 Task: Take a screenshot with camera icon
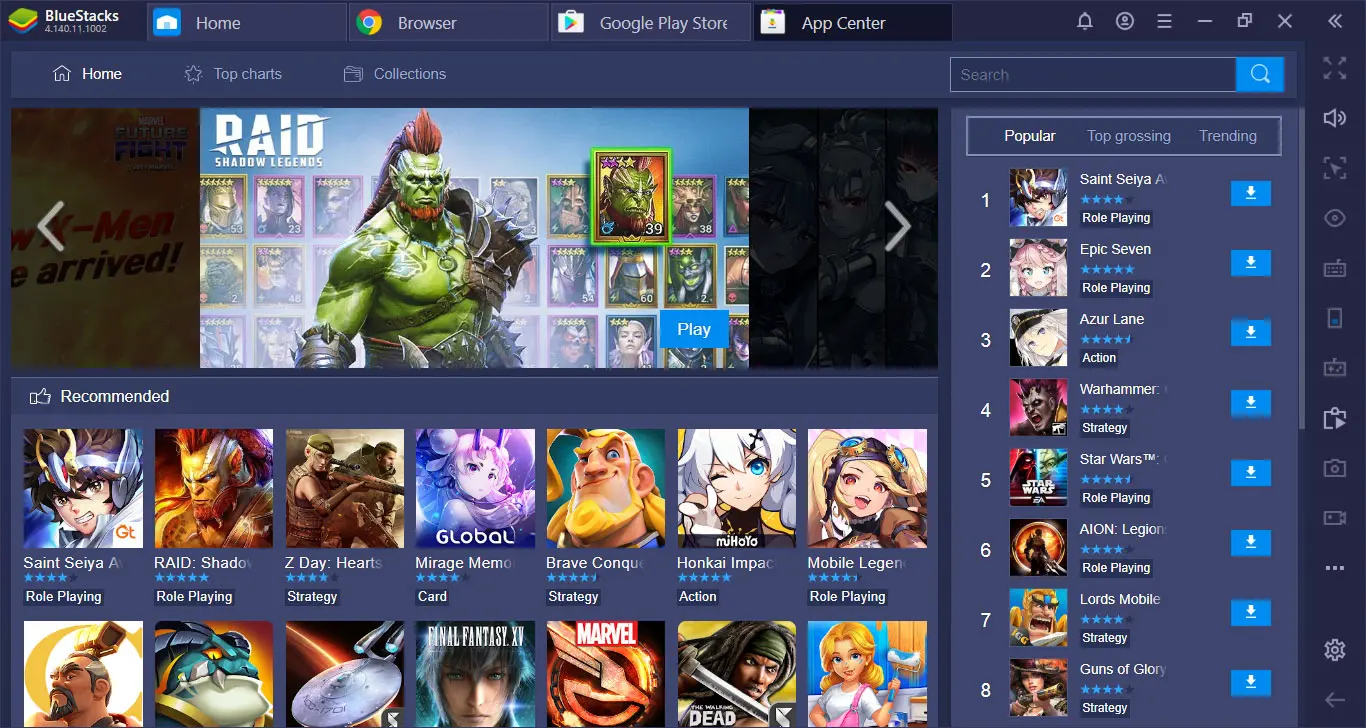(1334, 468)
